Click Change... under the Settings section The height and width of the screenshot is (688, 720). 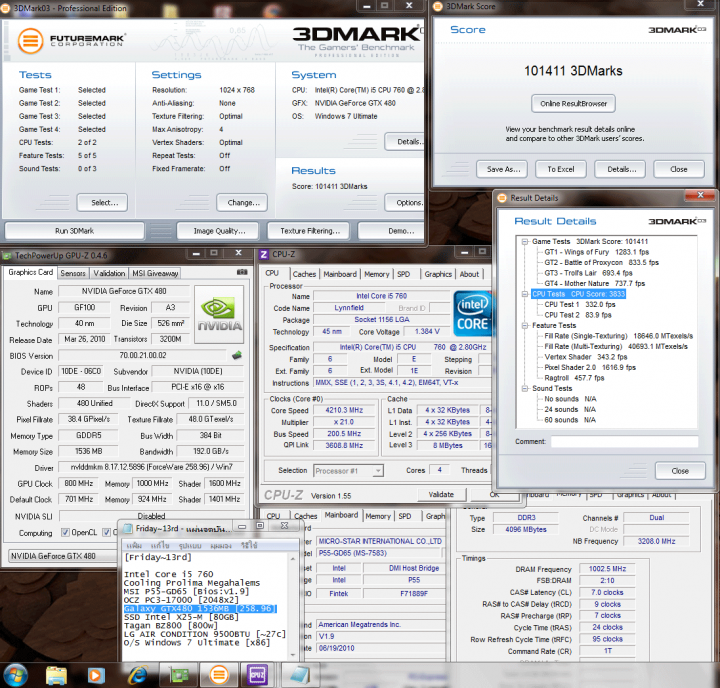[243, 203]
